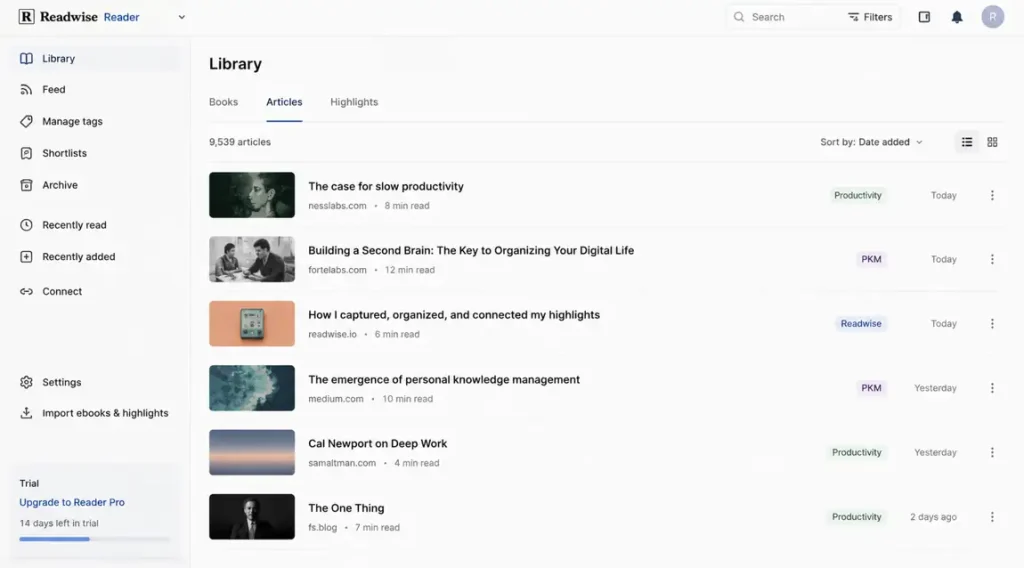Click the Recently read clock icon
The image size is (1024, 568).
[x=26, y=225]
